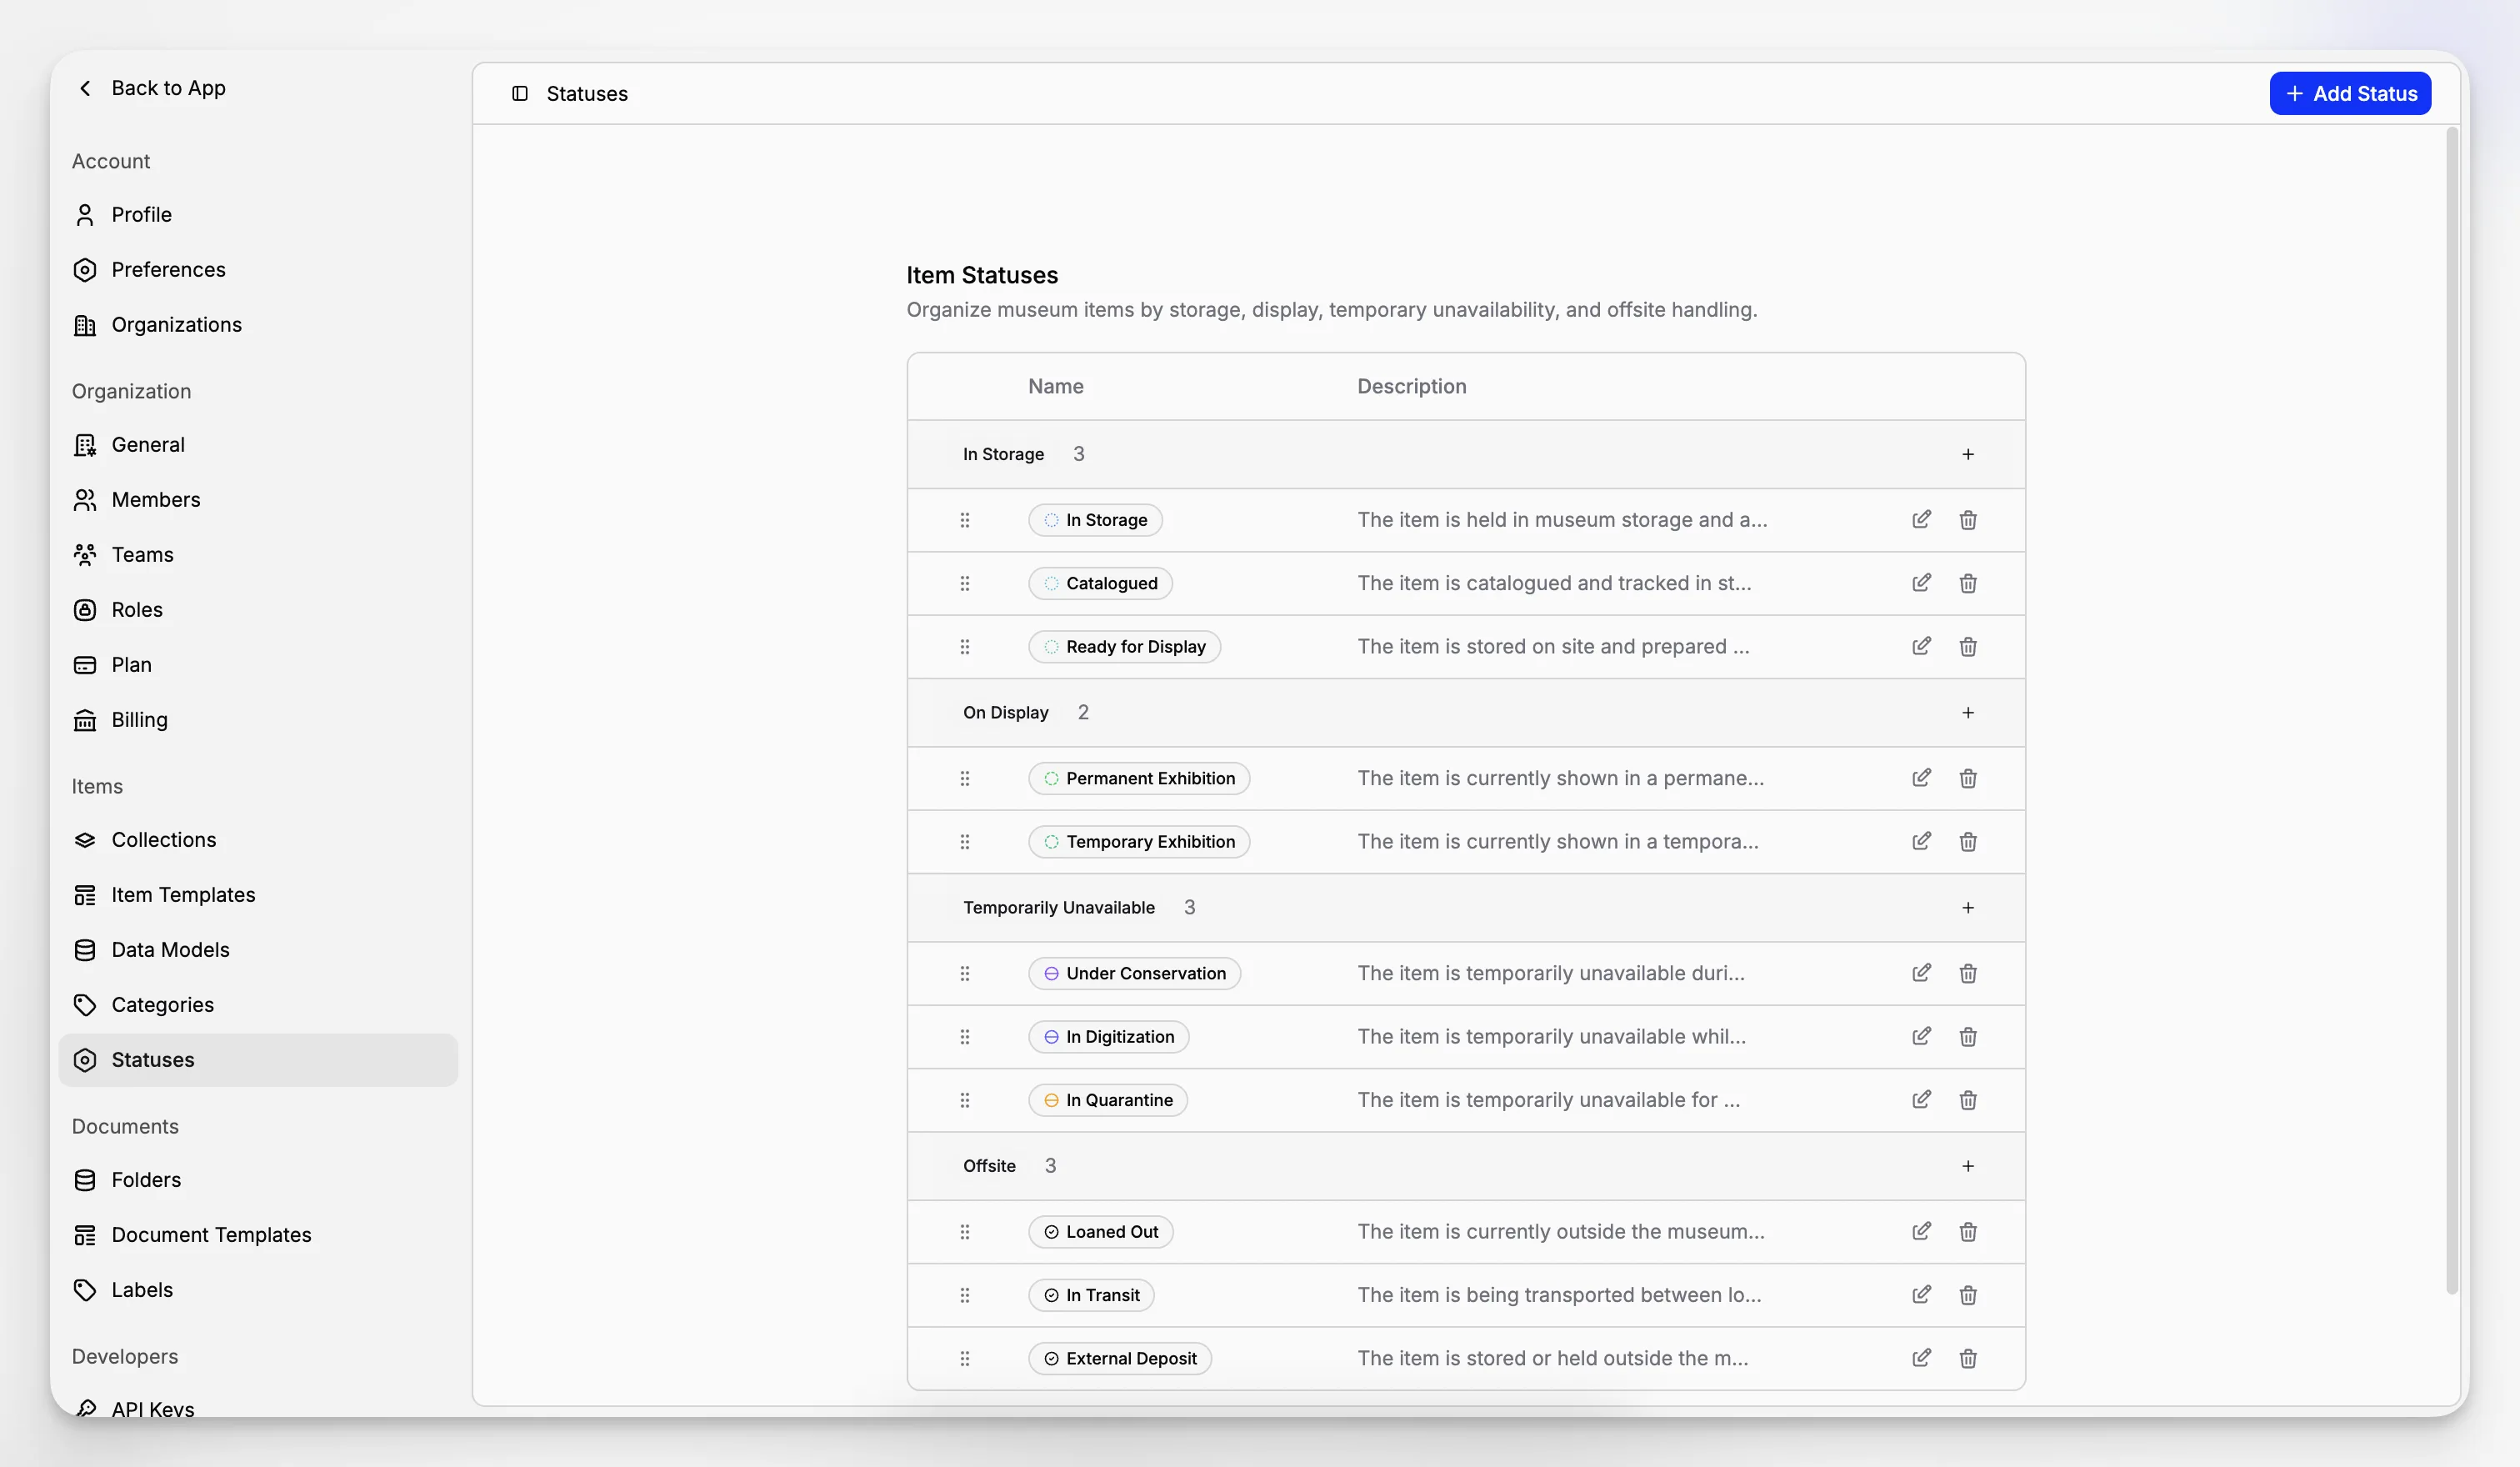Delete the In Storage status

click(x=1967, y=520)
